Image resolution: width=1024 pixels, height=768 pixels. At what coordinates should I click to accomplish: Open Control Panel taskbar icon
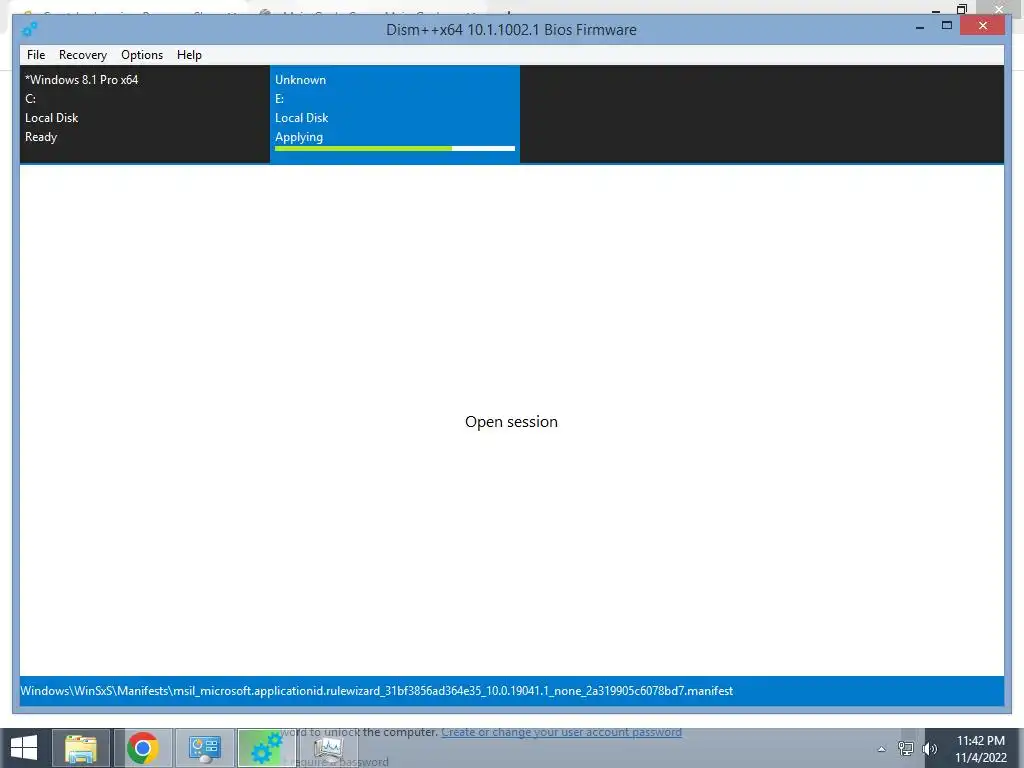[x=204, y=748]
